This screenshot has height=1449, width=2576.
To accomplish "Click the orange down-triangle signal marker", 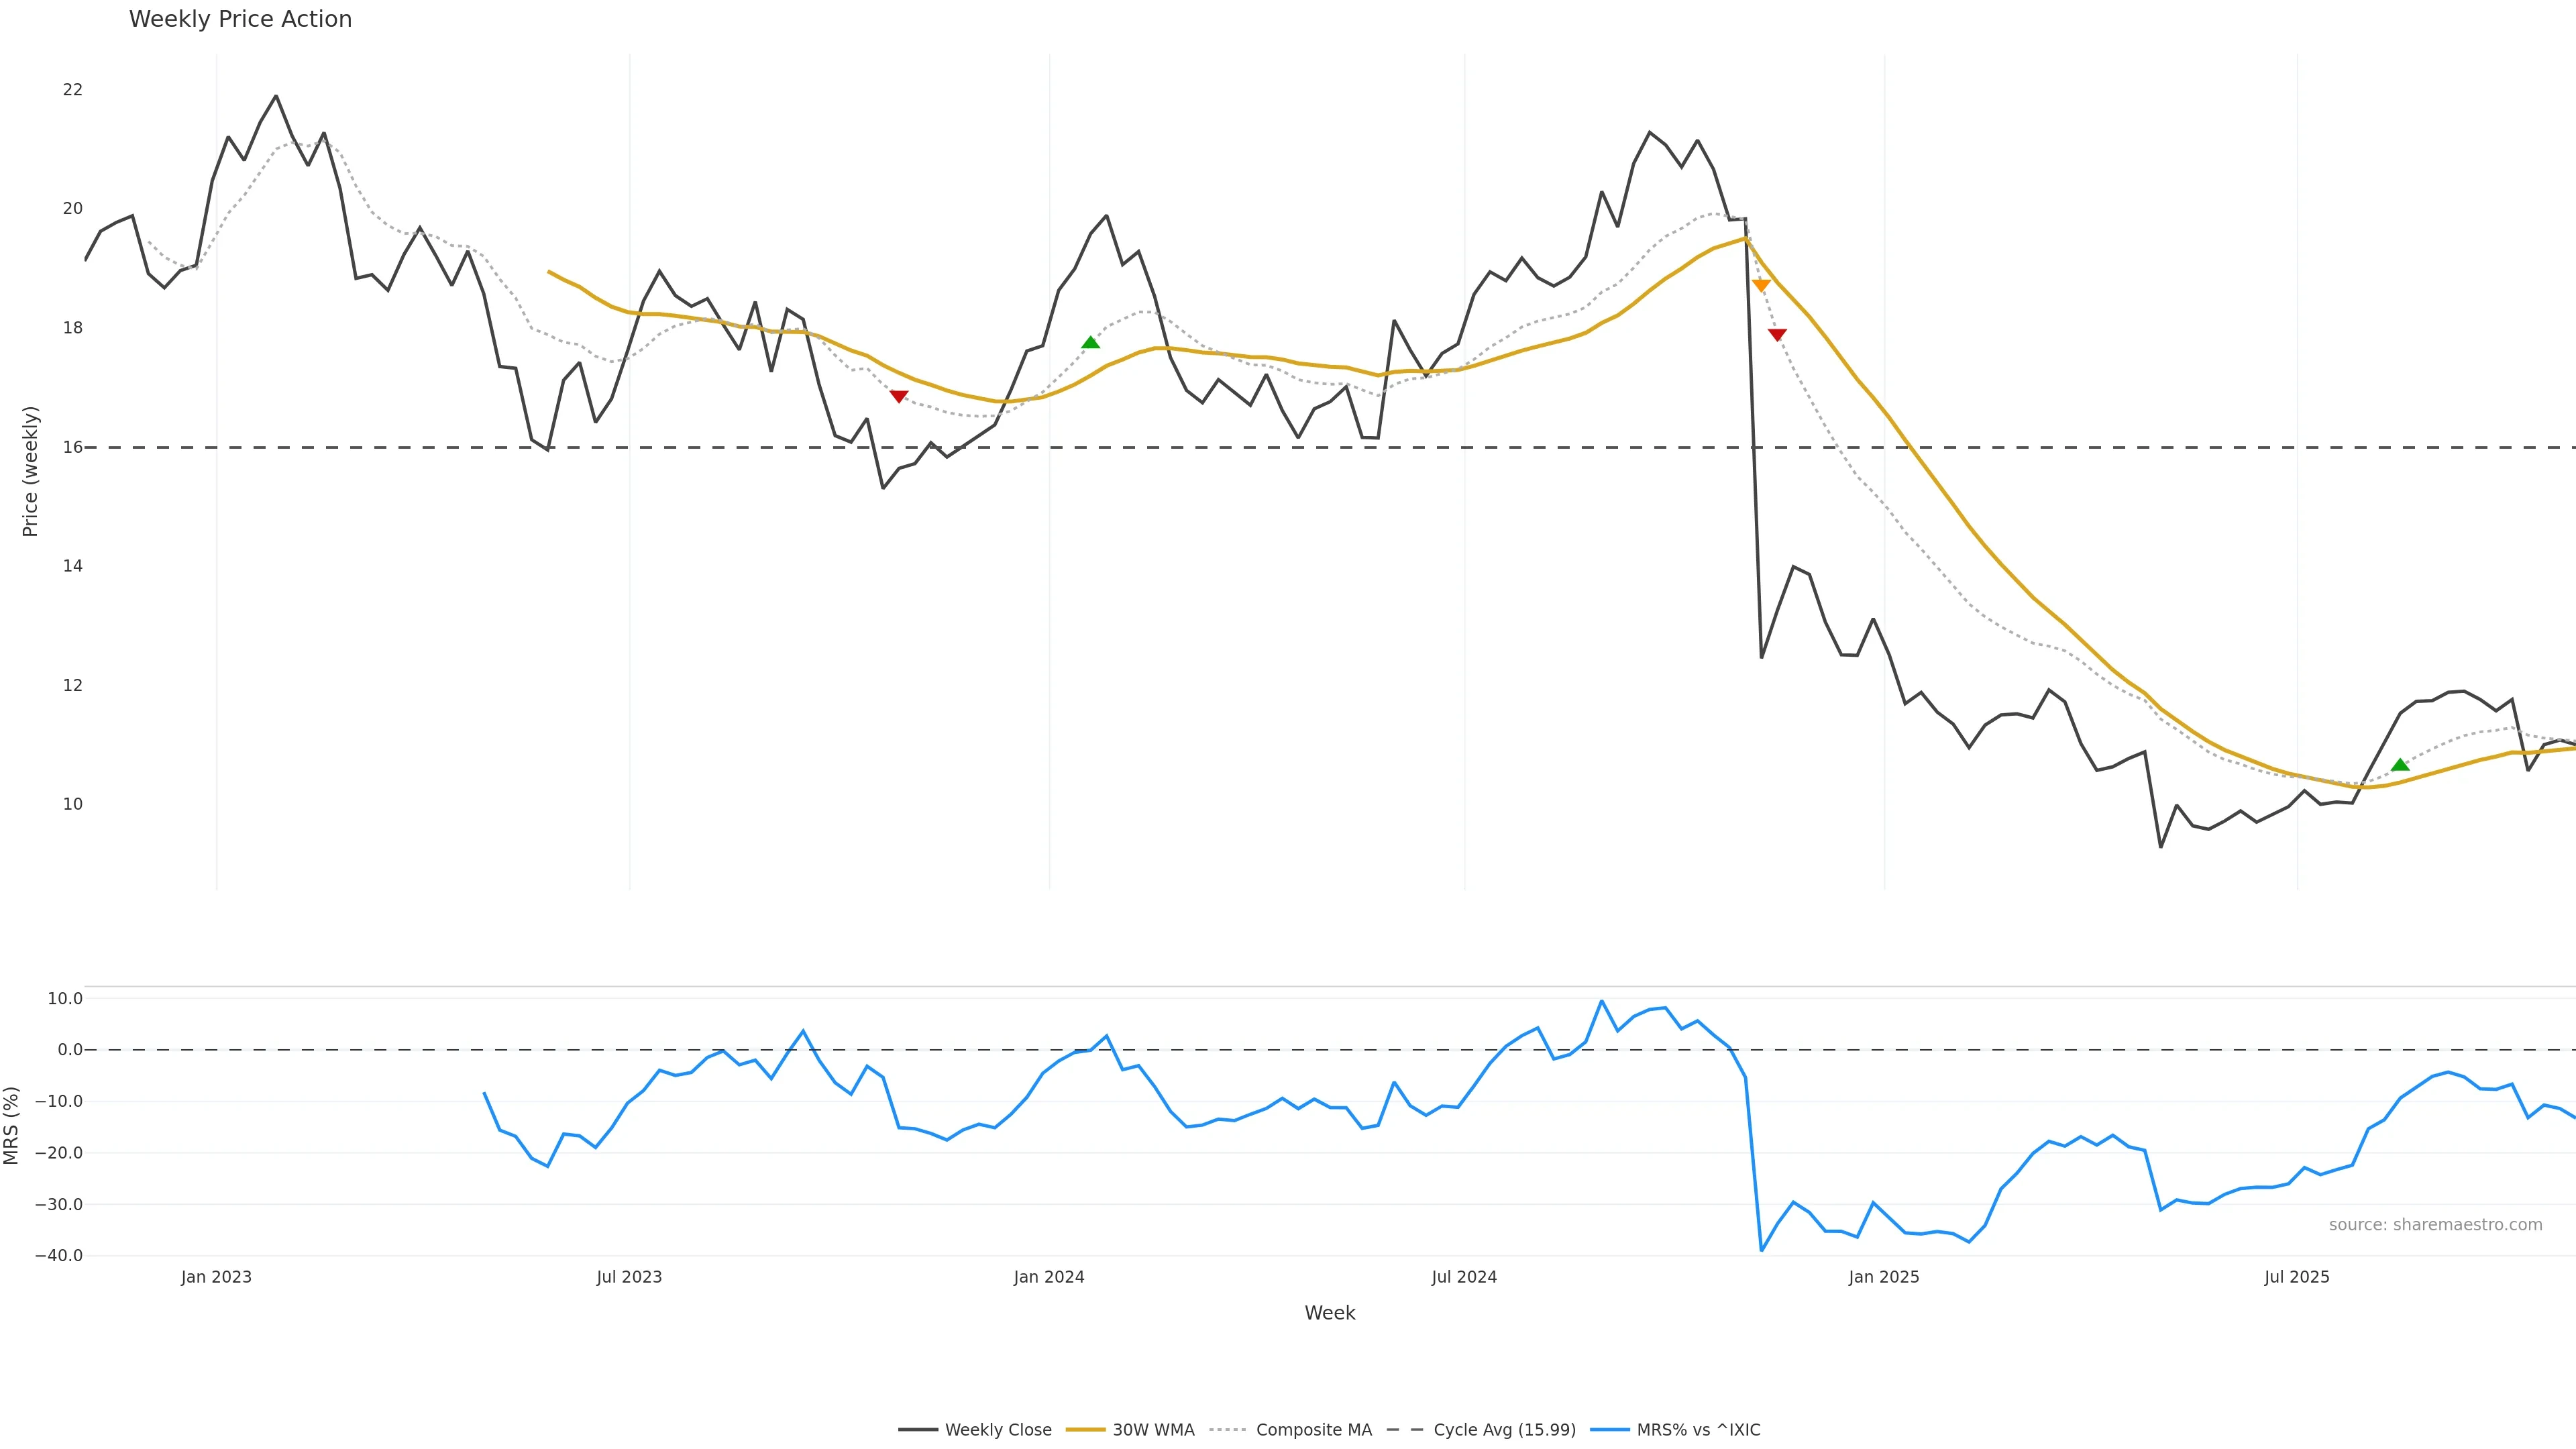I will (1761, 285).
